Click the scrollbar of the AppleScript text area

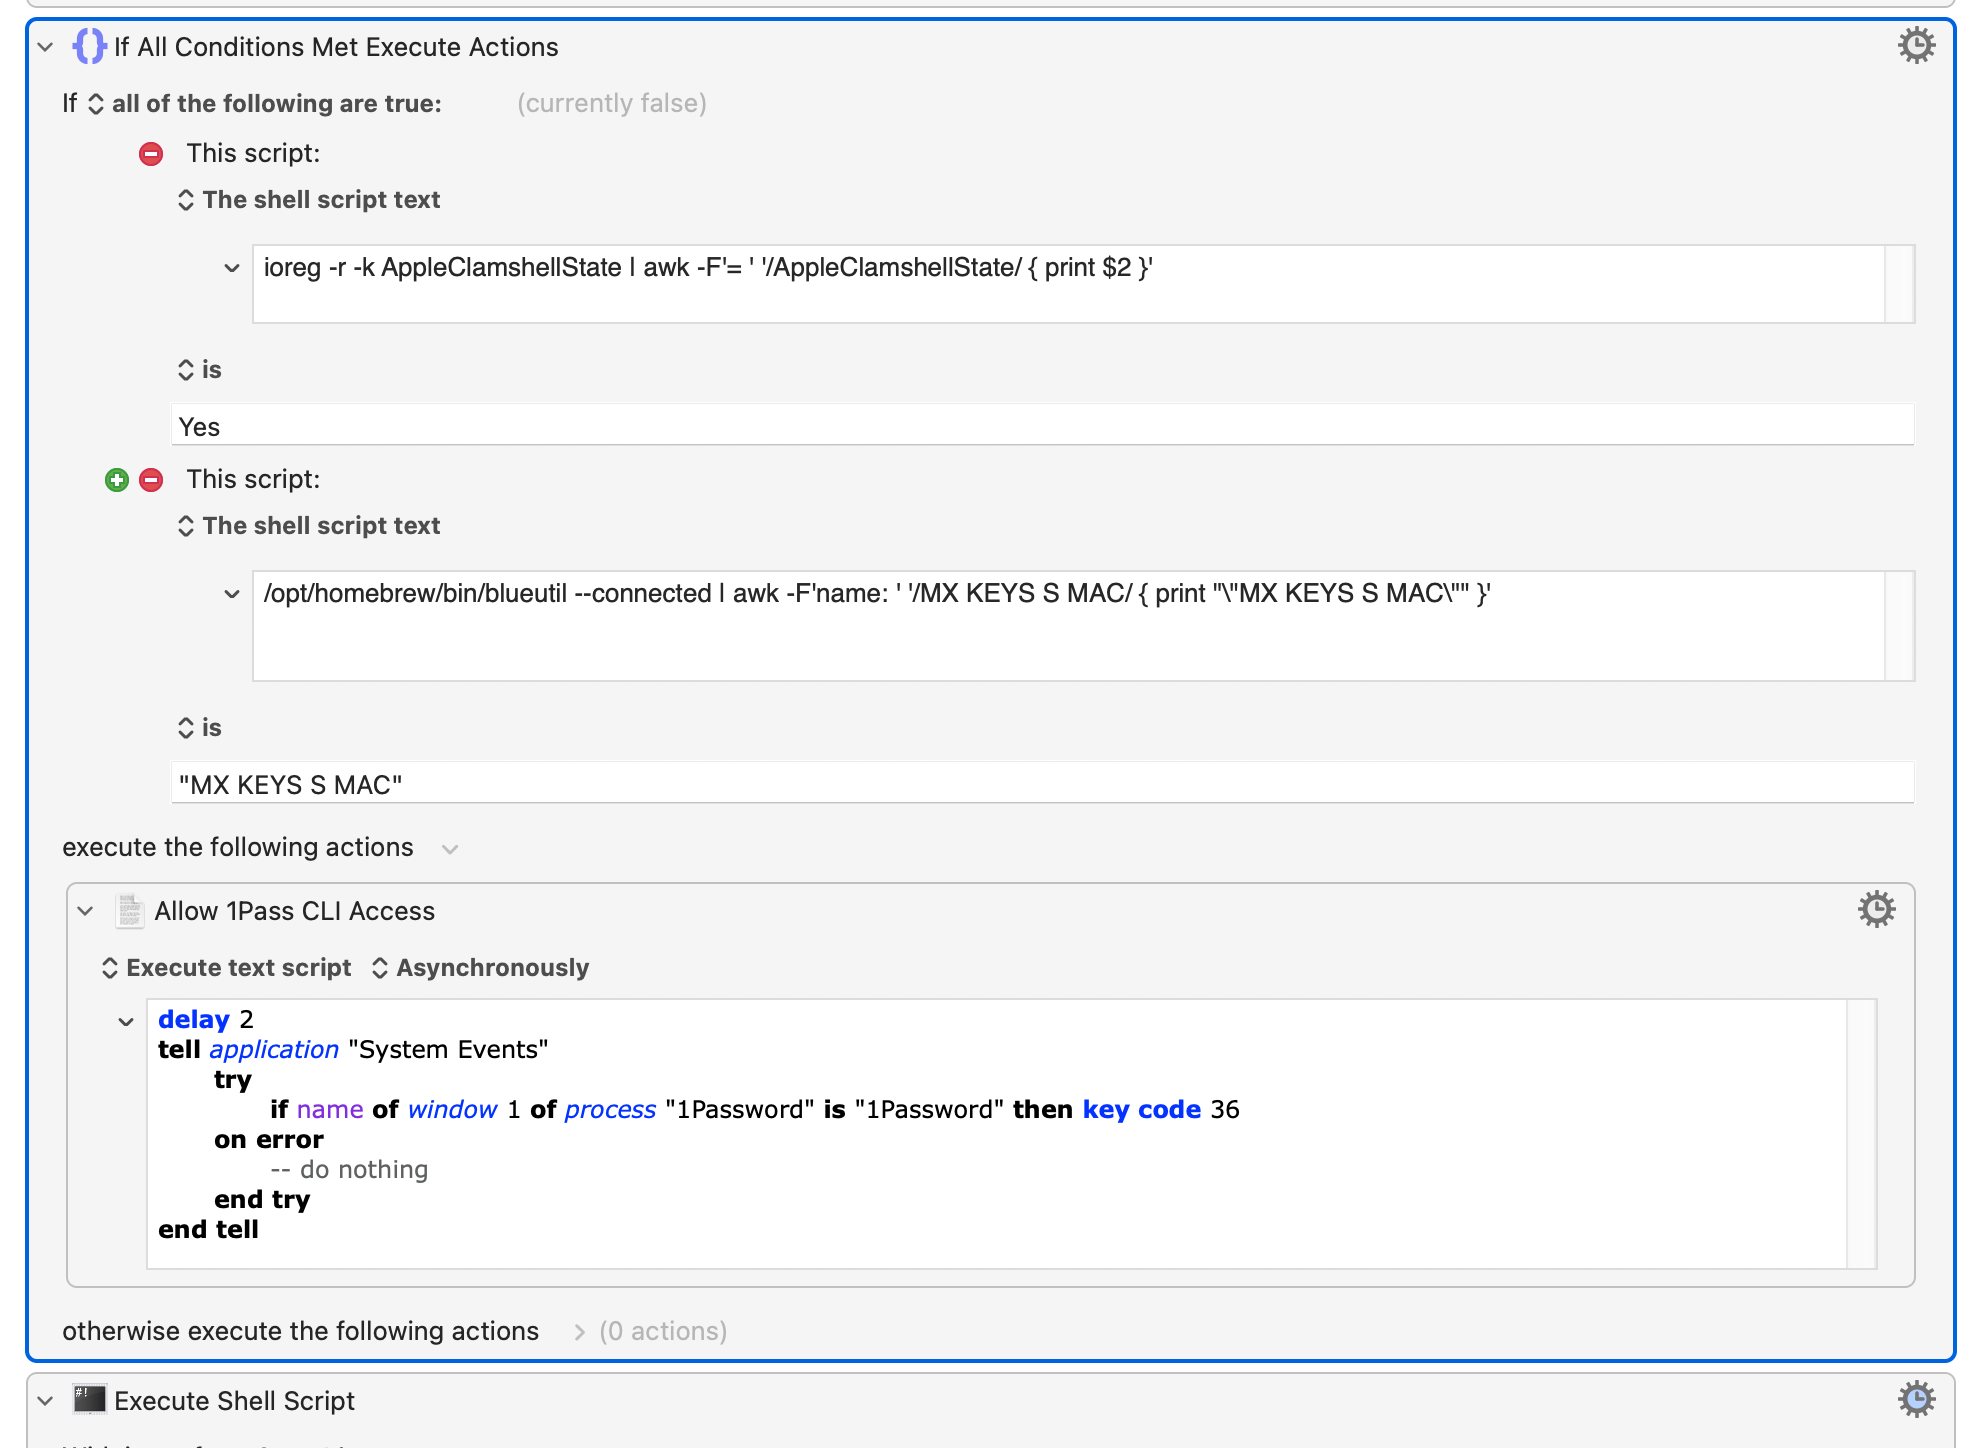coord(1861,1134)
